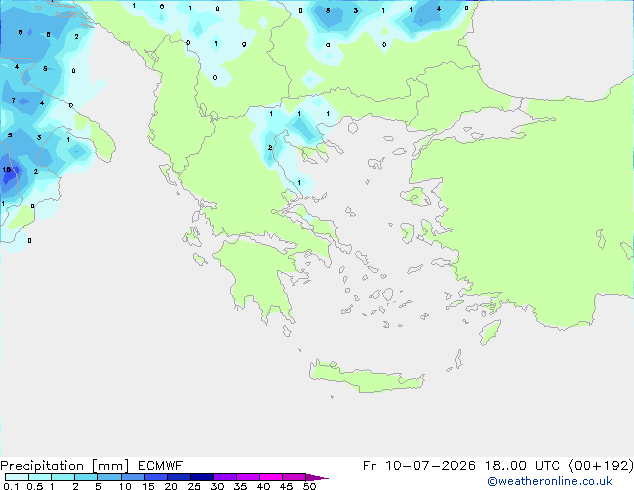
Task: Select the 5 mm legend color swatch
Action: click(x=109, y=477)
